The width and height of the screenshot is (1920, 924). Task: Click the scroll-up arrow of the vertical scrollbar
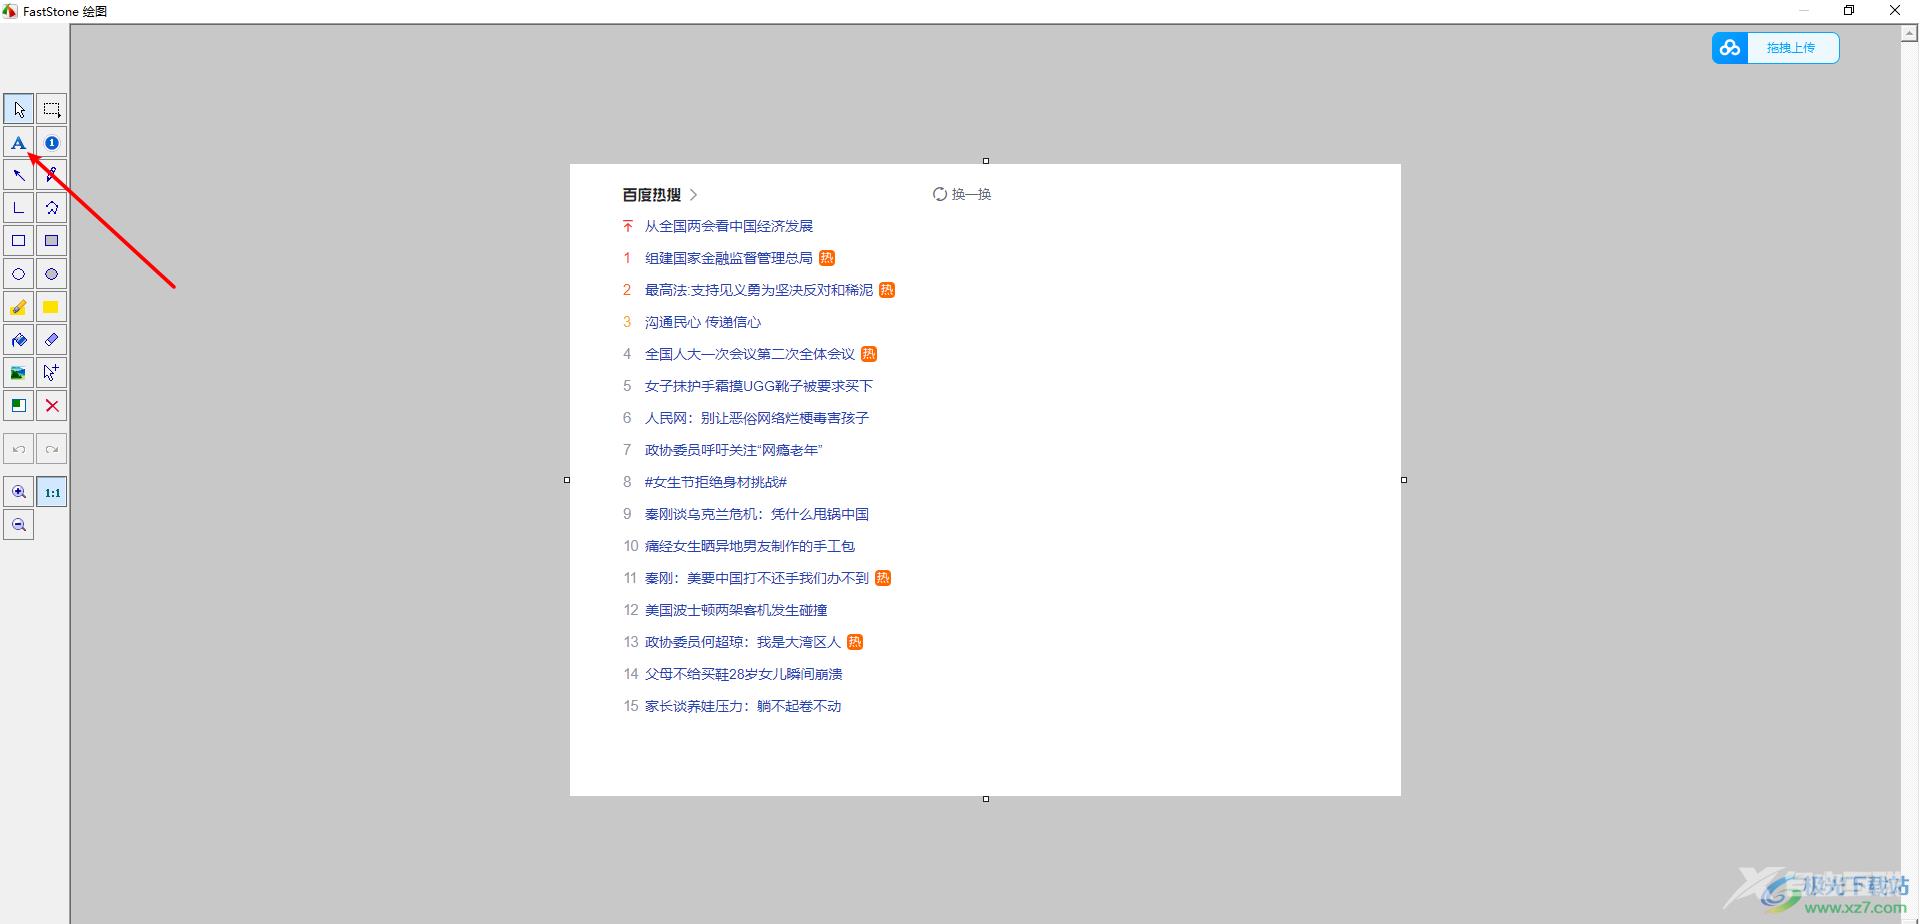point(1909,33)
